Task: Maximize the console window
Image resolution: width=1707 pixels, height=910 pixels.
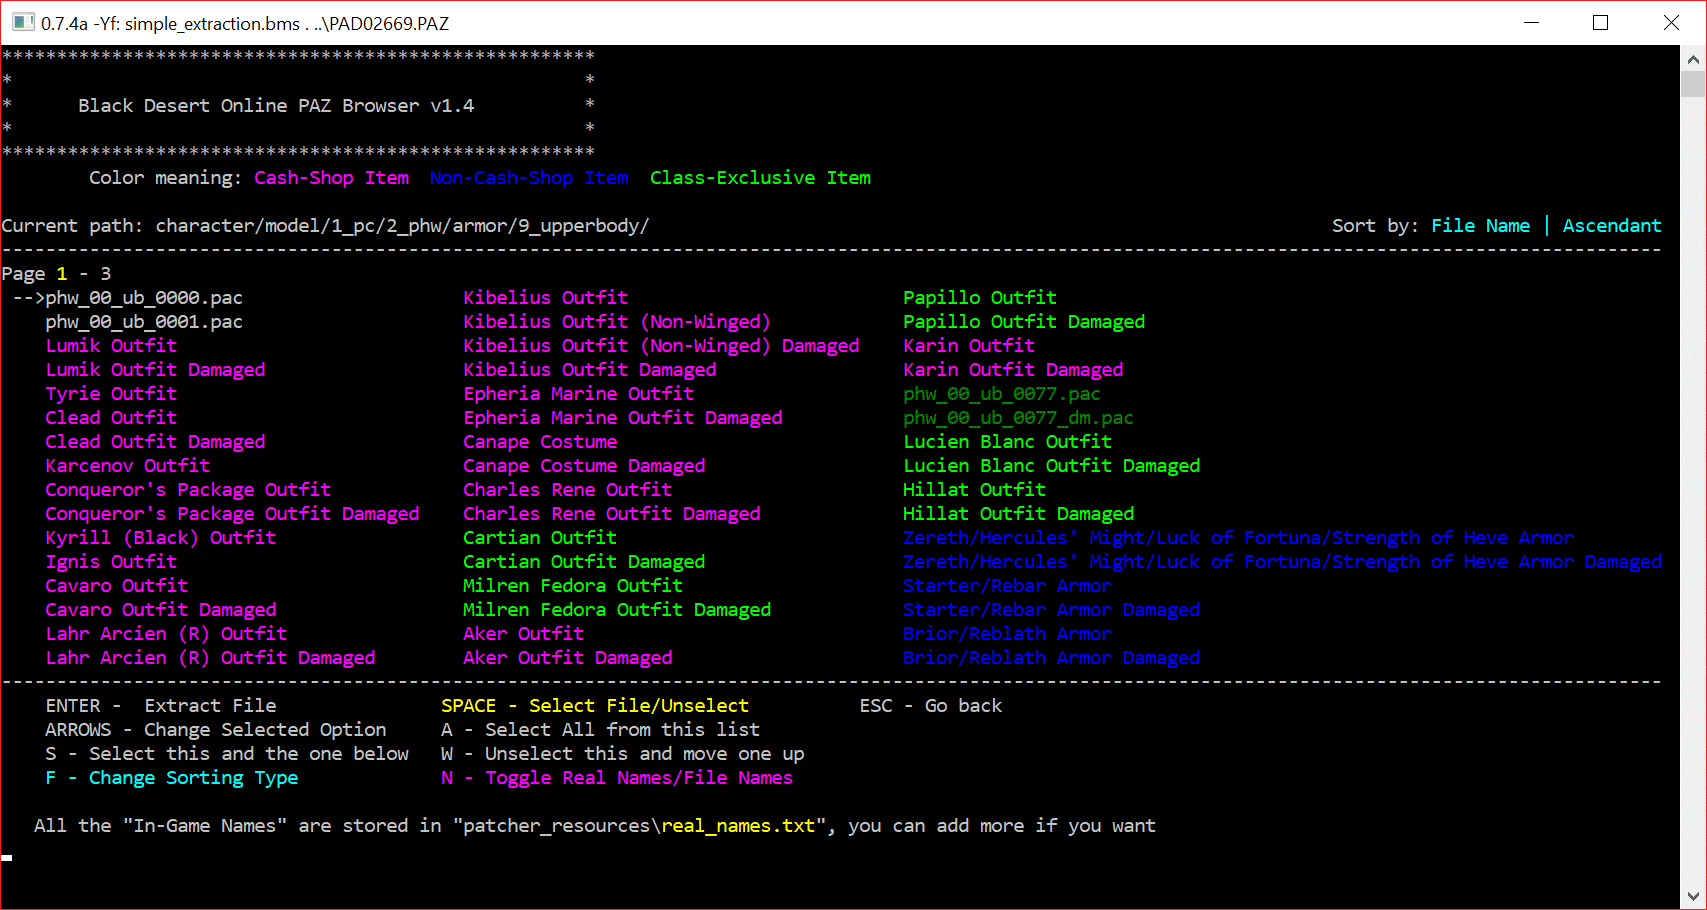Action: tap(1600, 23)
